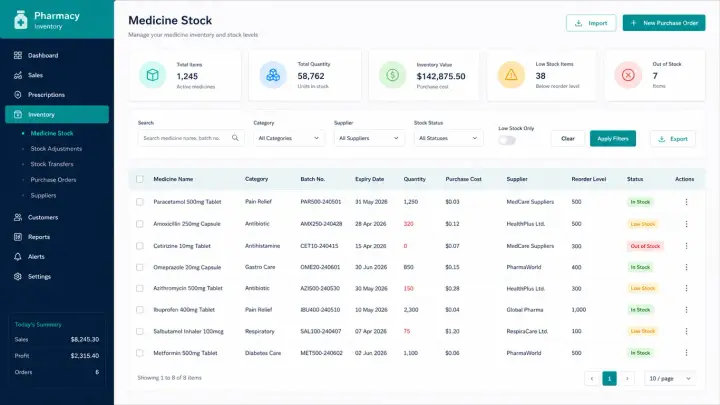Click batch number PAR500-240501
Image resolution: width=720 pixels, height=405 pixels.
[321, 202]
